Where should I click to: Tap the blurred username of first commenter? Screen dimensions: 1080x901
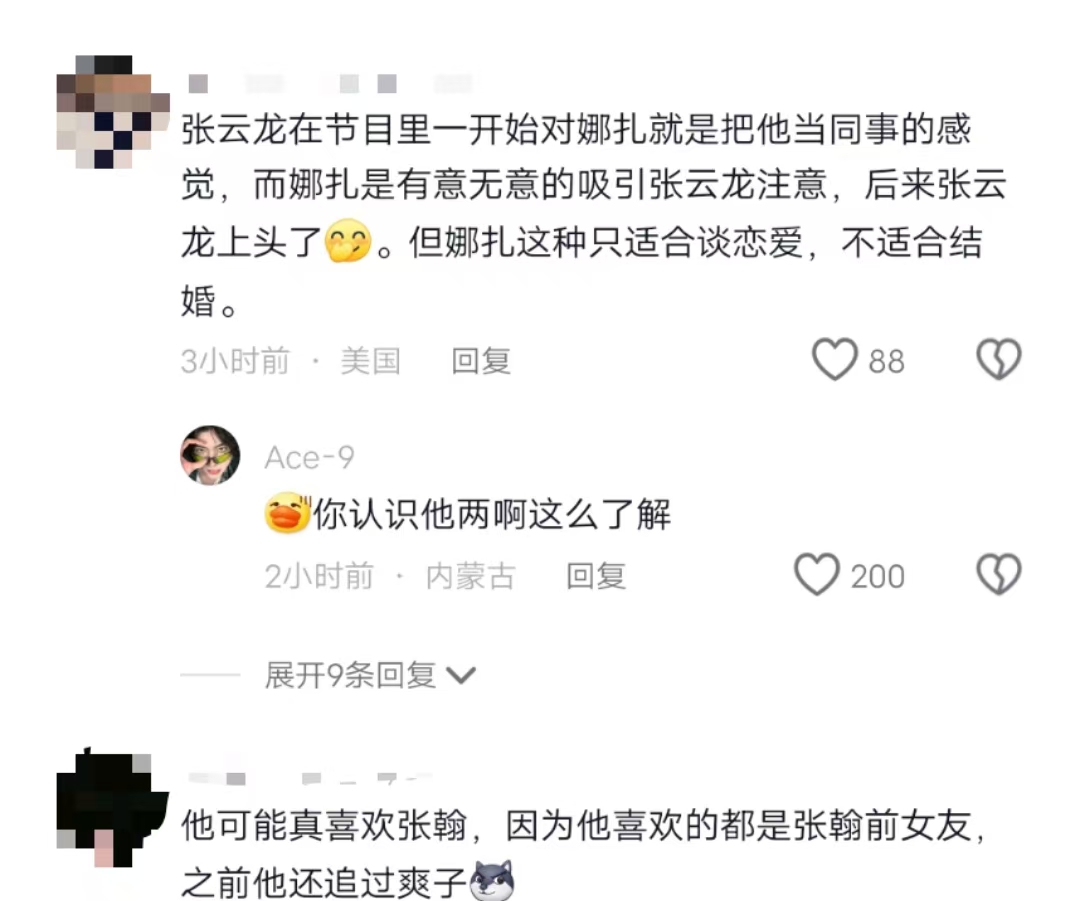[x=331, y=83]
